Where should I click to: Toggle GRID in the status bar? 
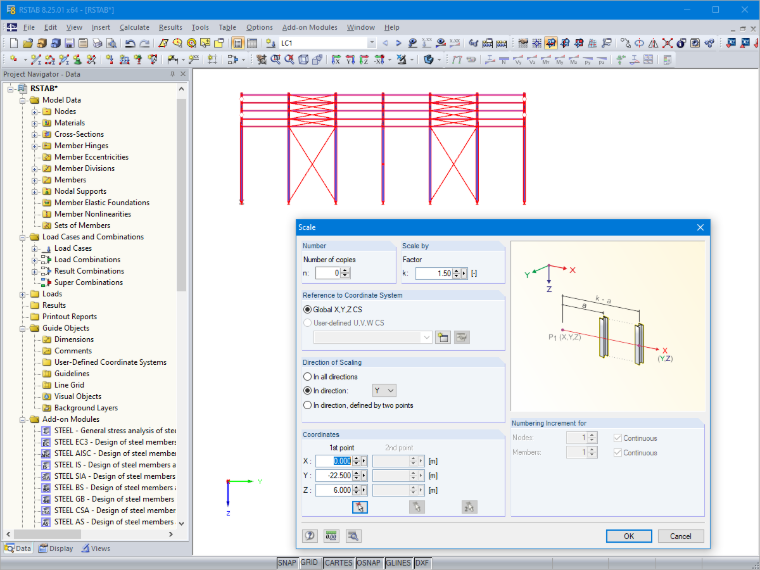[309, 562]
